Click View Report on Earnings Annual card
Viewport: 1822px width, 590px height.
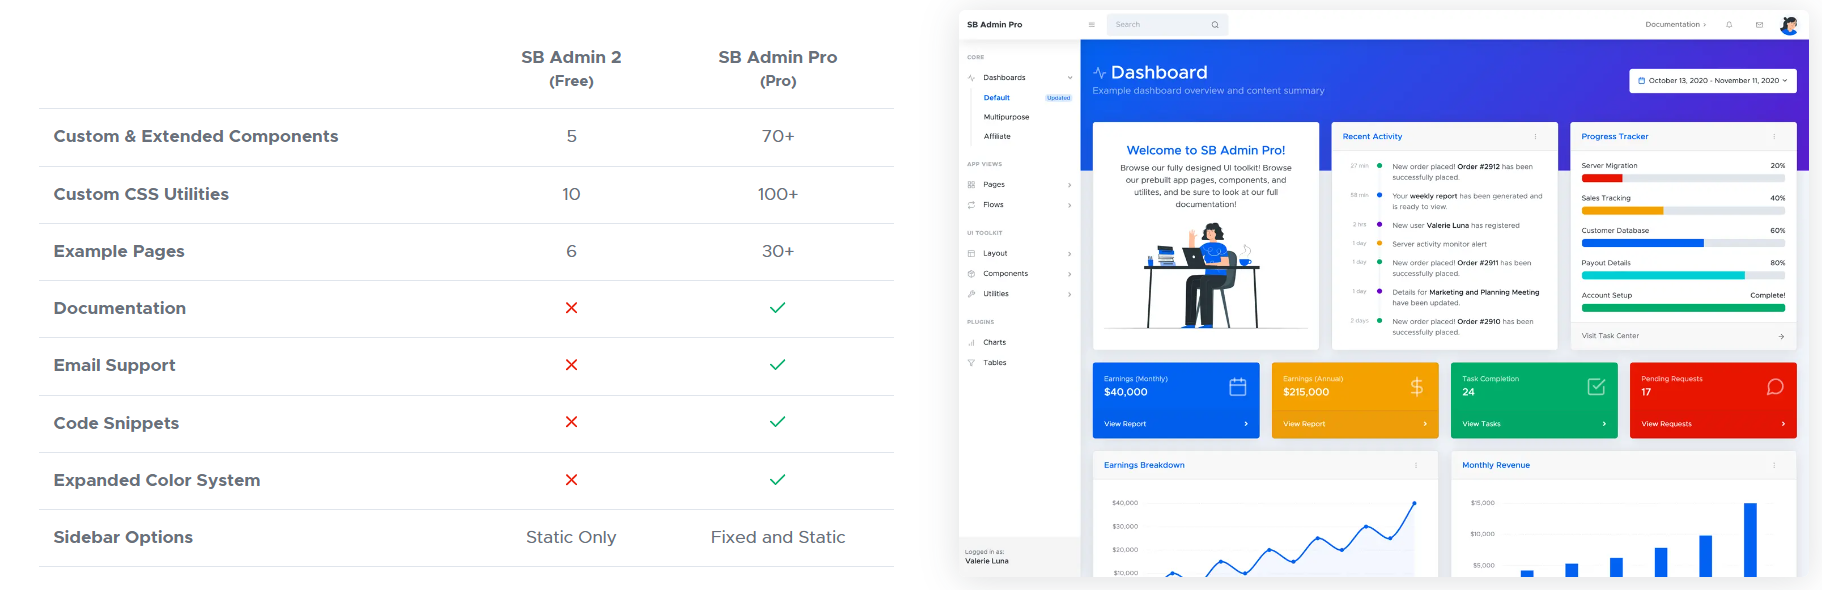[1304, 424]
